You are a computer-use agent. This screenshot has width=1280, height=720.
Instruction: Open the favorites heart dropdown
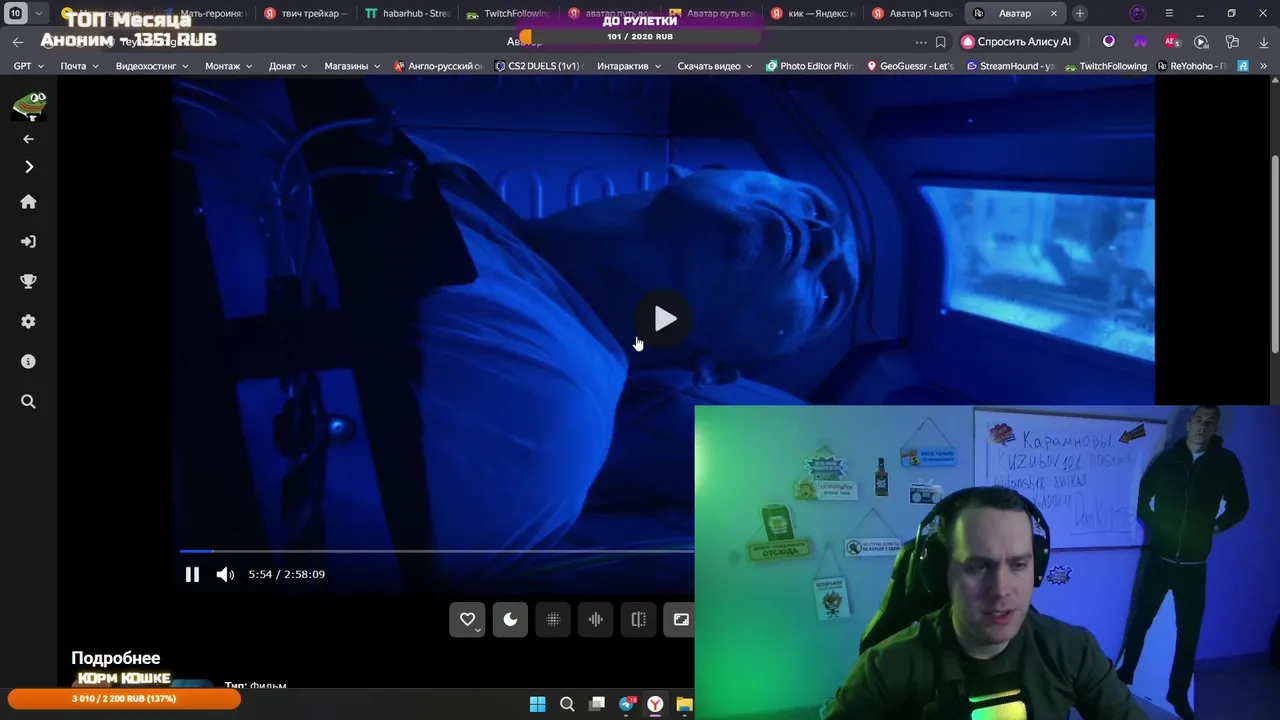coord(467,620)
